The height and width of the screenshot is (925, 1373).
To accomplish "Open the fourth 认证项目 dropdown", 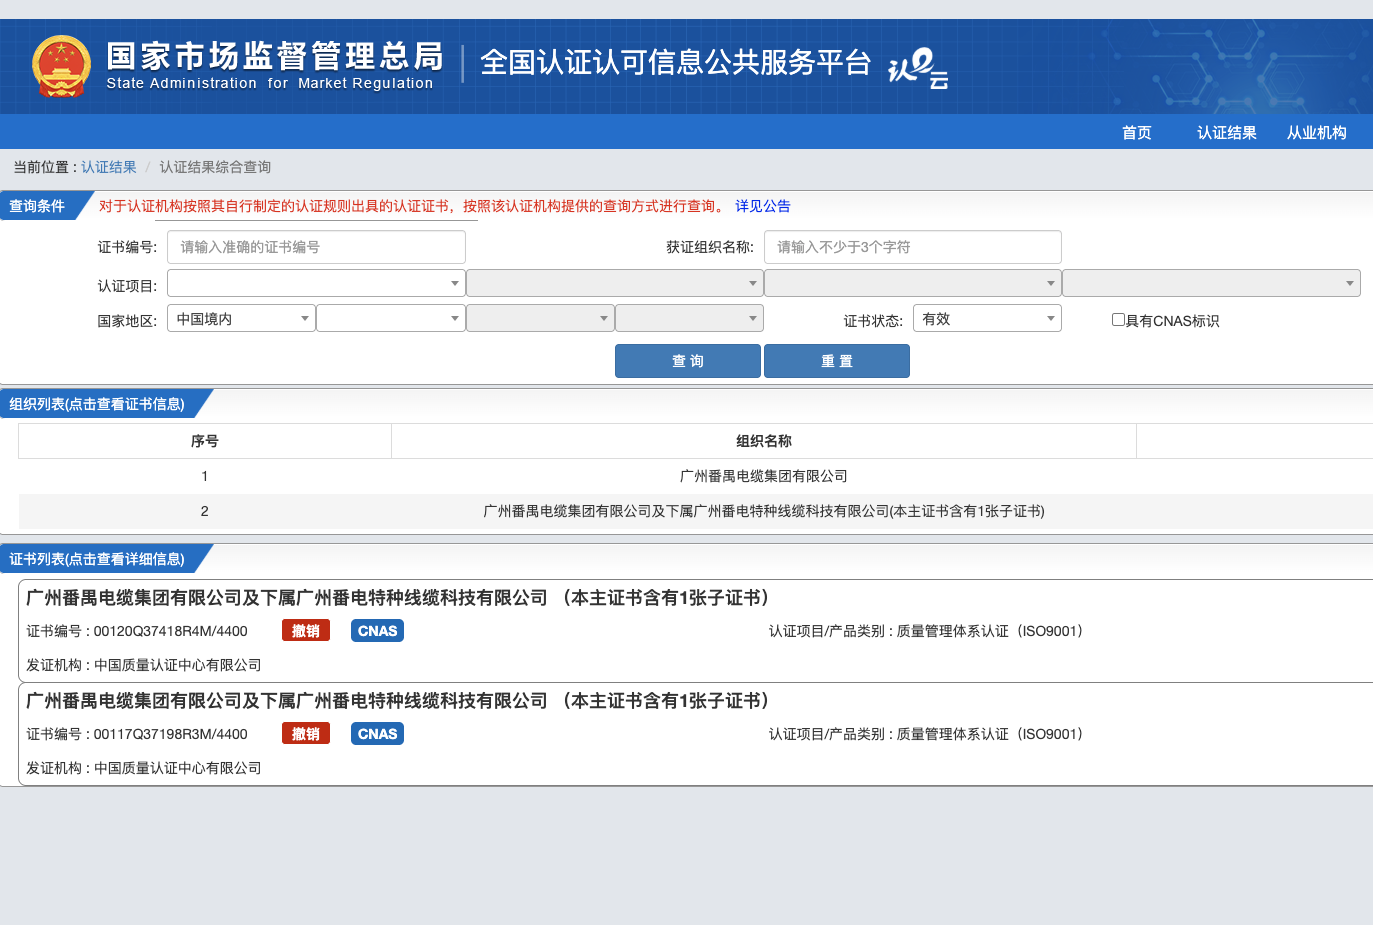I will 1211,283.
